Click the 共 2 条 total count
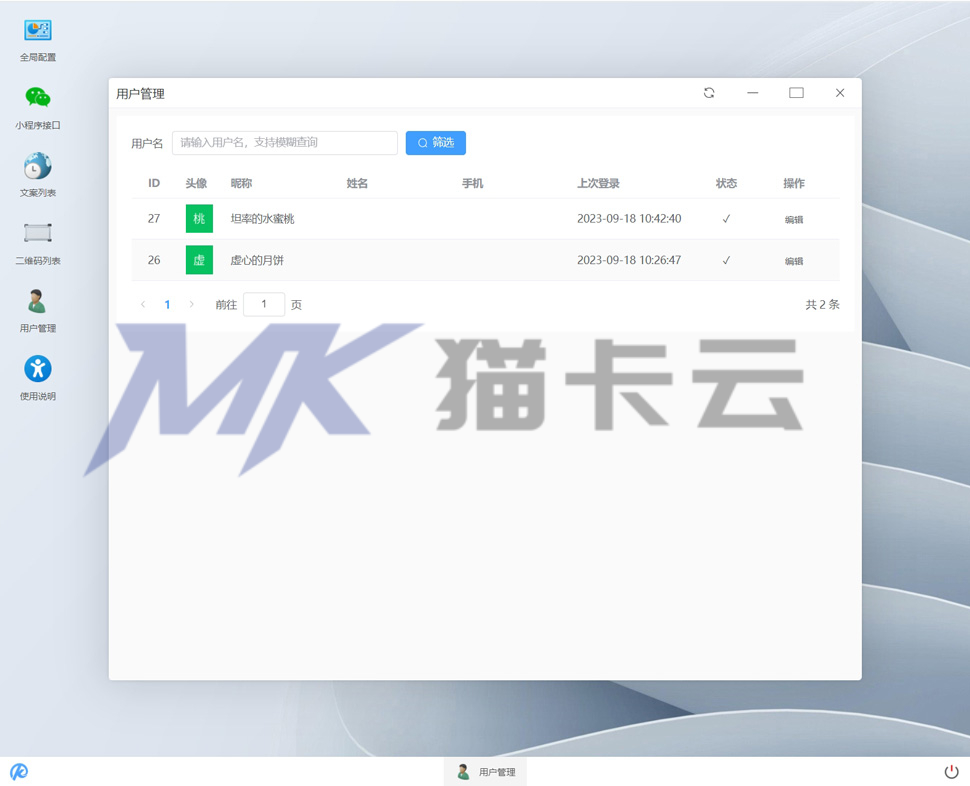Image resolution: width=970 pixels, height=786 pixels. click(822, 304)
